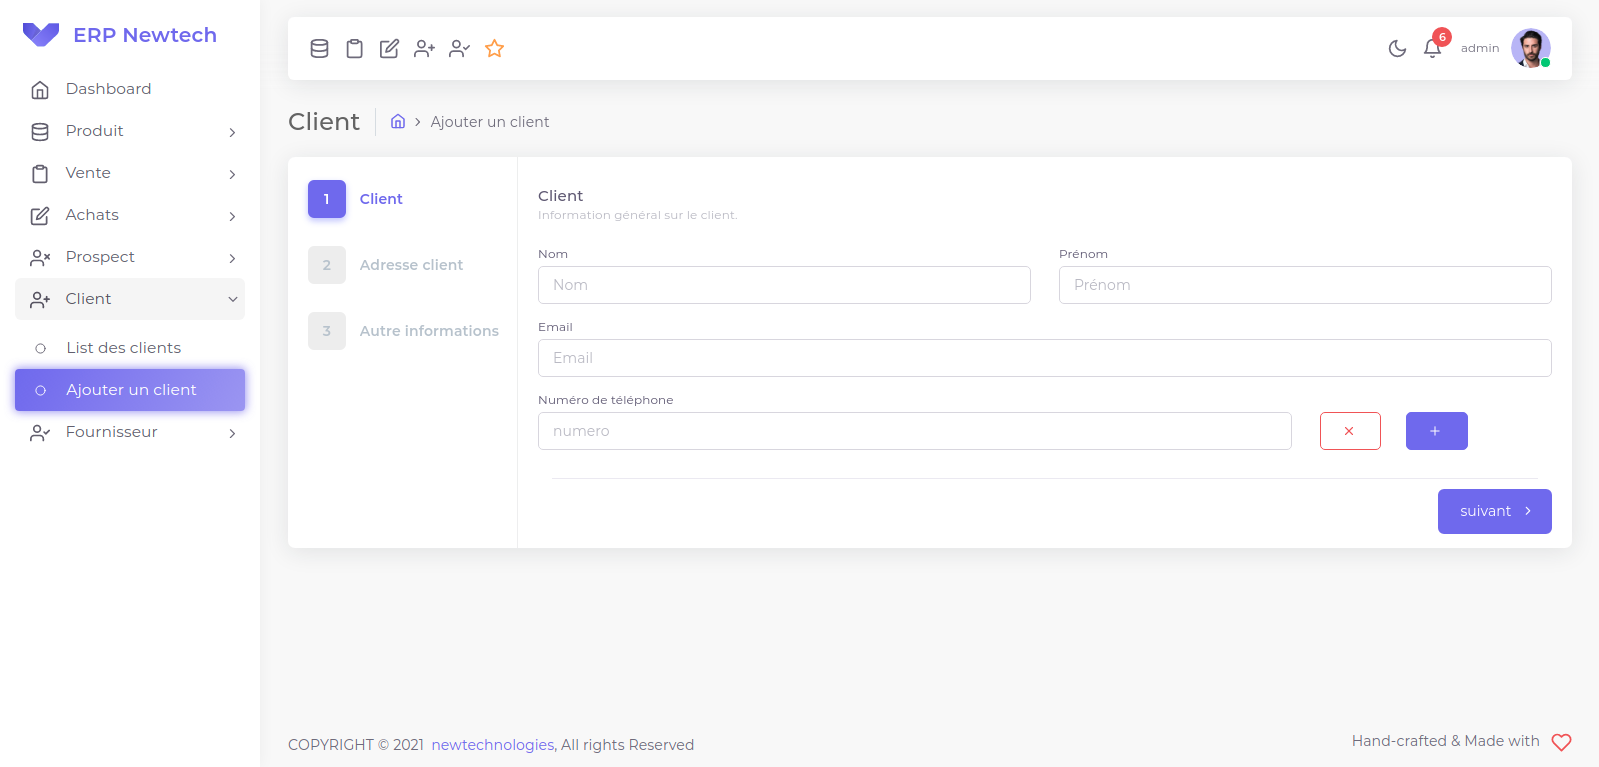Toggle dark mode with moon icon
Image resolution: width=1599 pixels, height=767 pixels.
1397,48
